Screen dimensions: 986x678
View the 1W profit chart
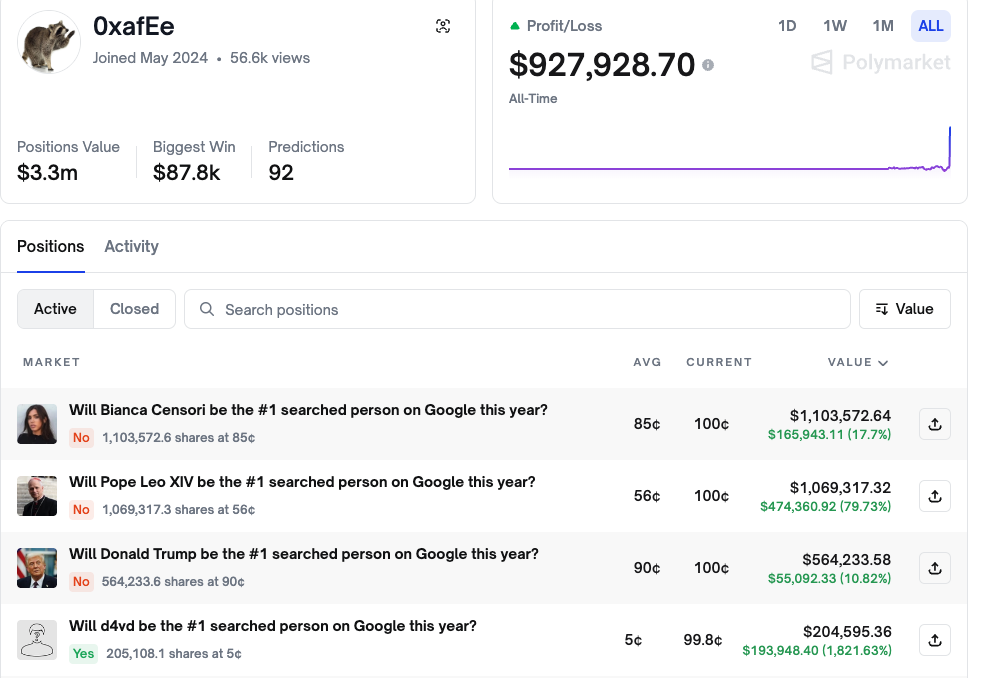pyautogui.click(x=835, y=26)
